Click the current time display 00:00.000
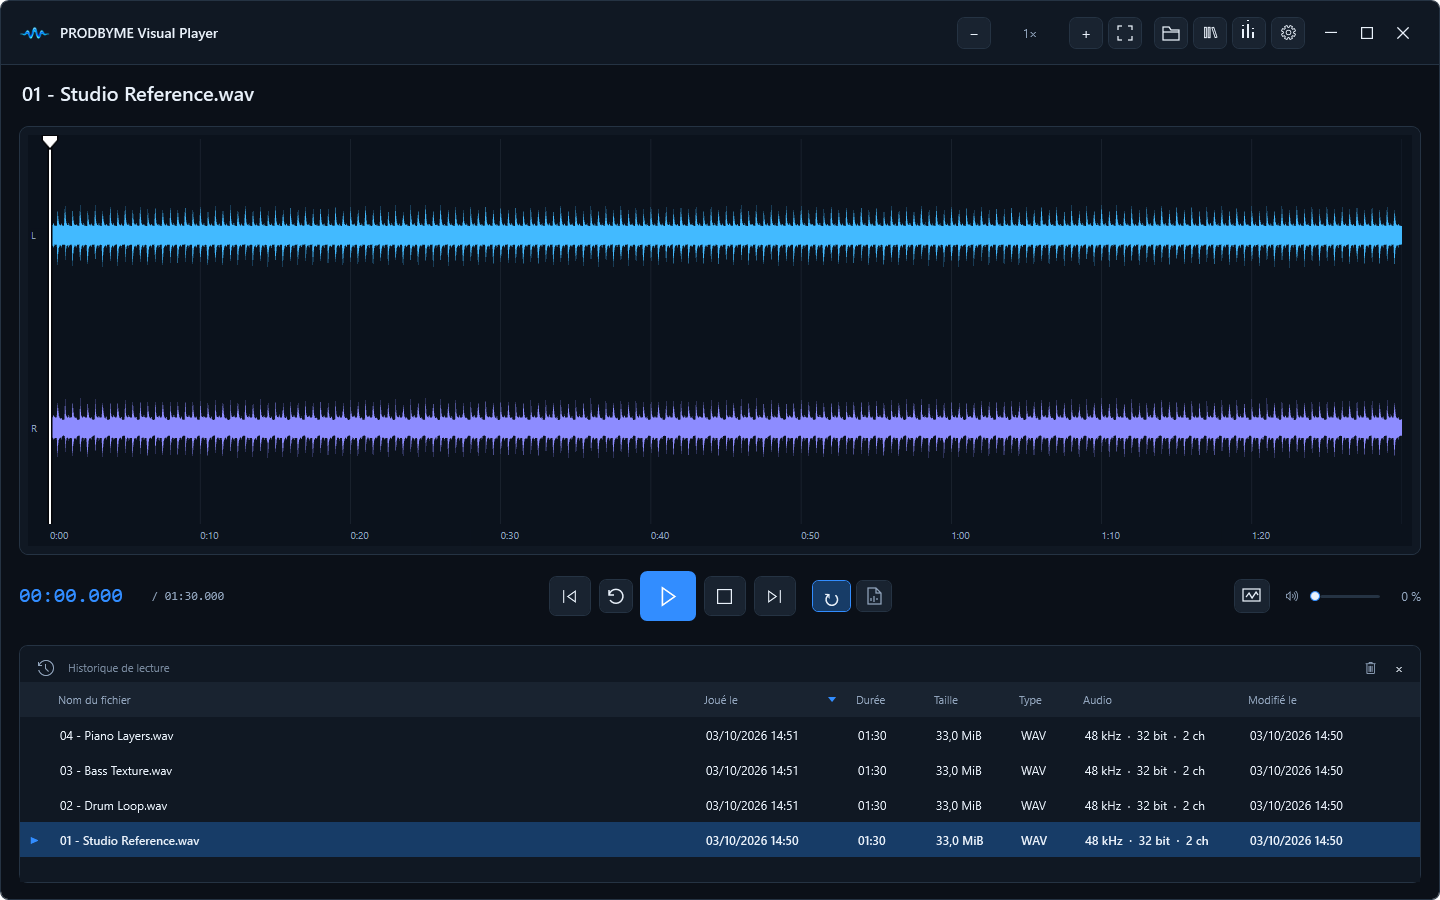Viewport: 1440px width, 900px height. tap(71, 596)
